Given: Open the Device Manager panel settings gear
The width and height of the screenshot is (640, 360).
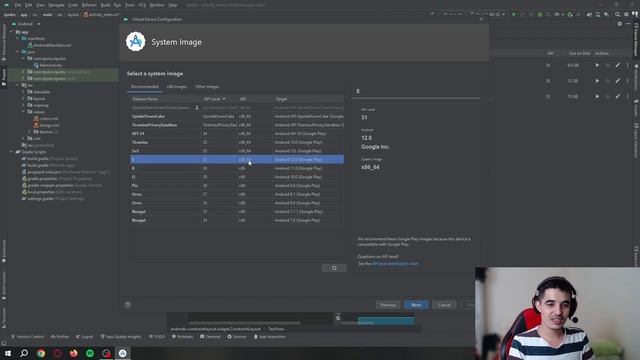Looking at the screenshot, I should [x=620, y=24].
